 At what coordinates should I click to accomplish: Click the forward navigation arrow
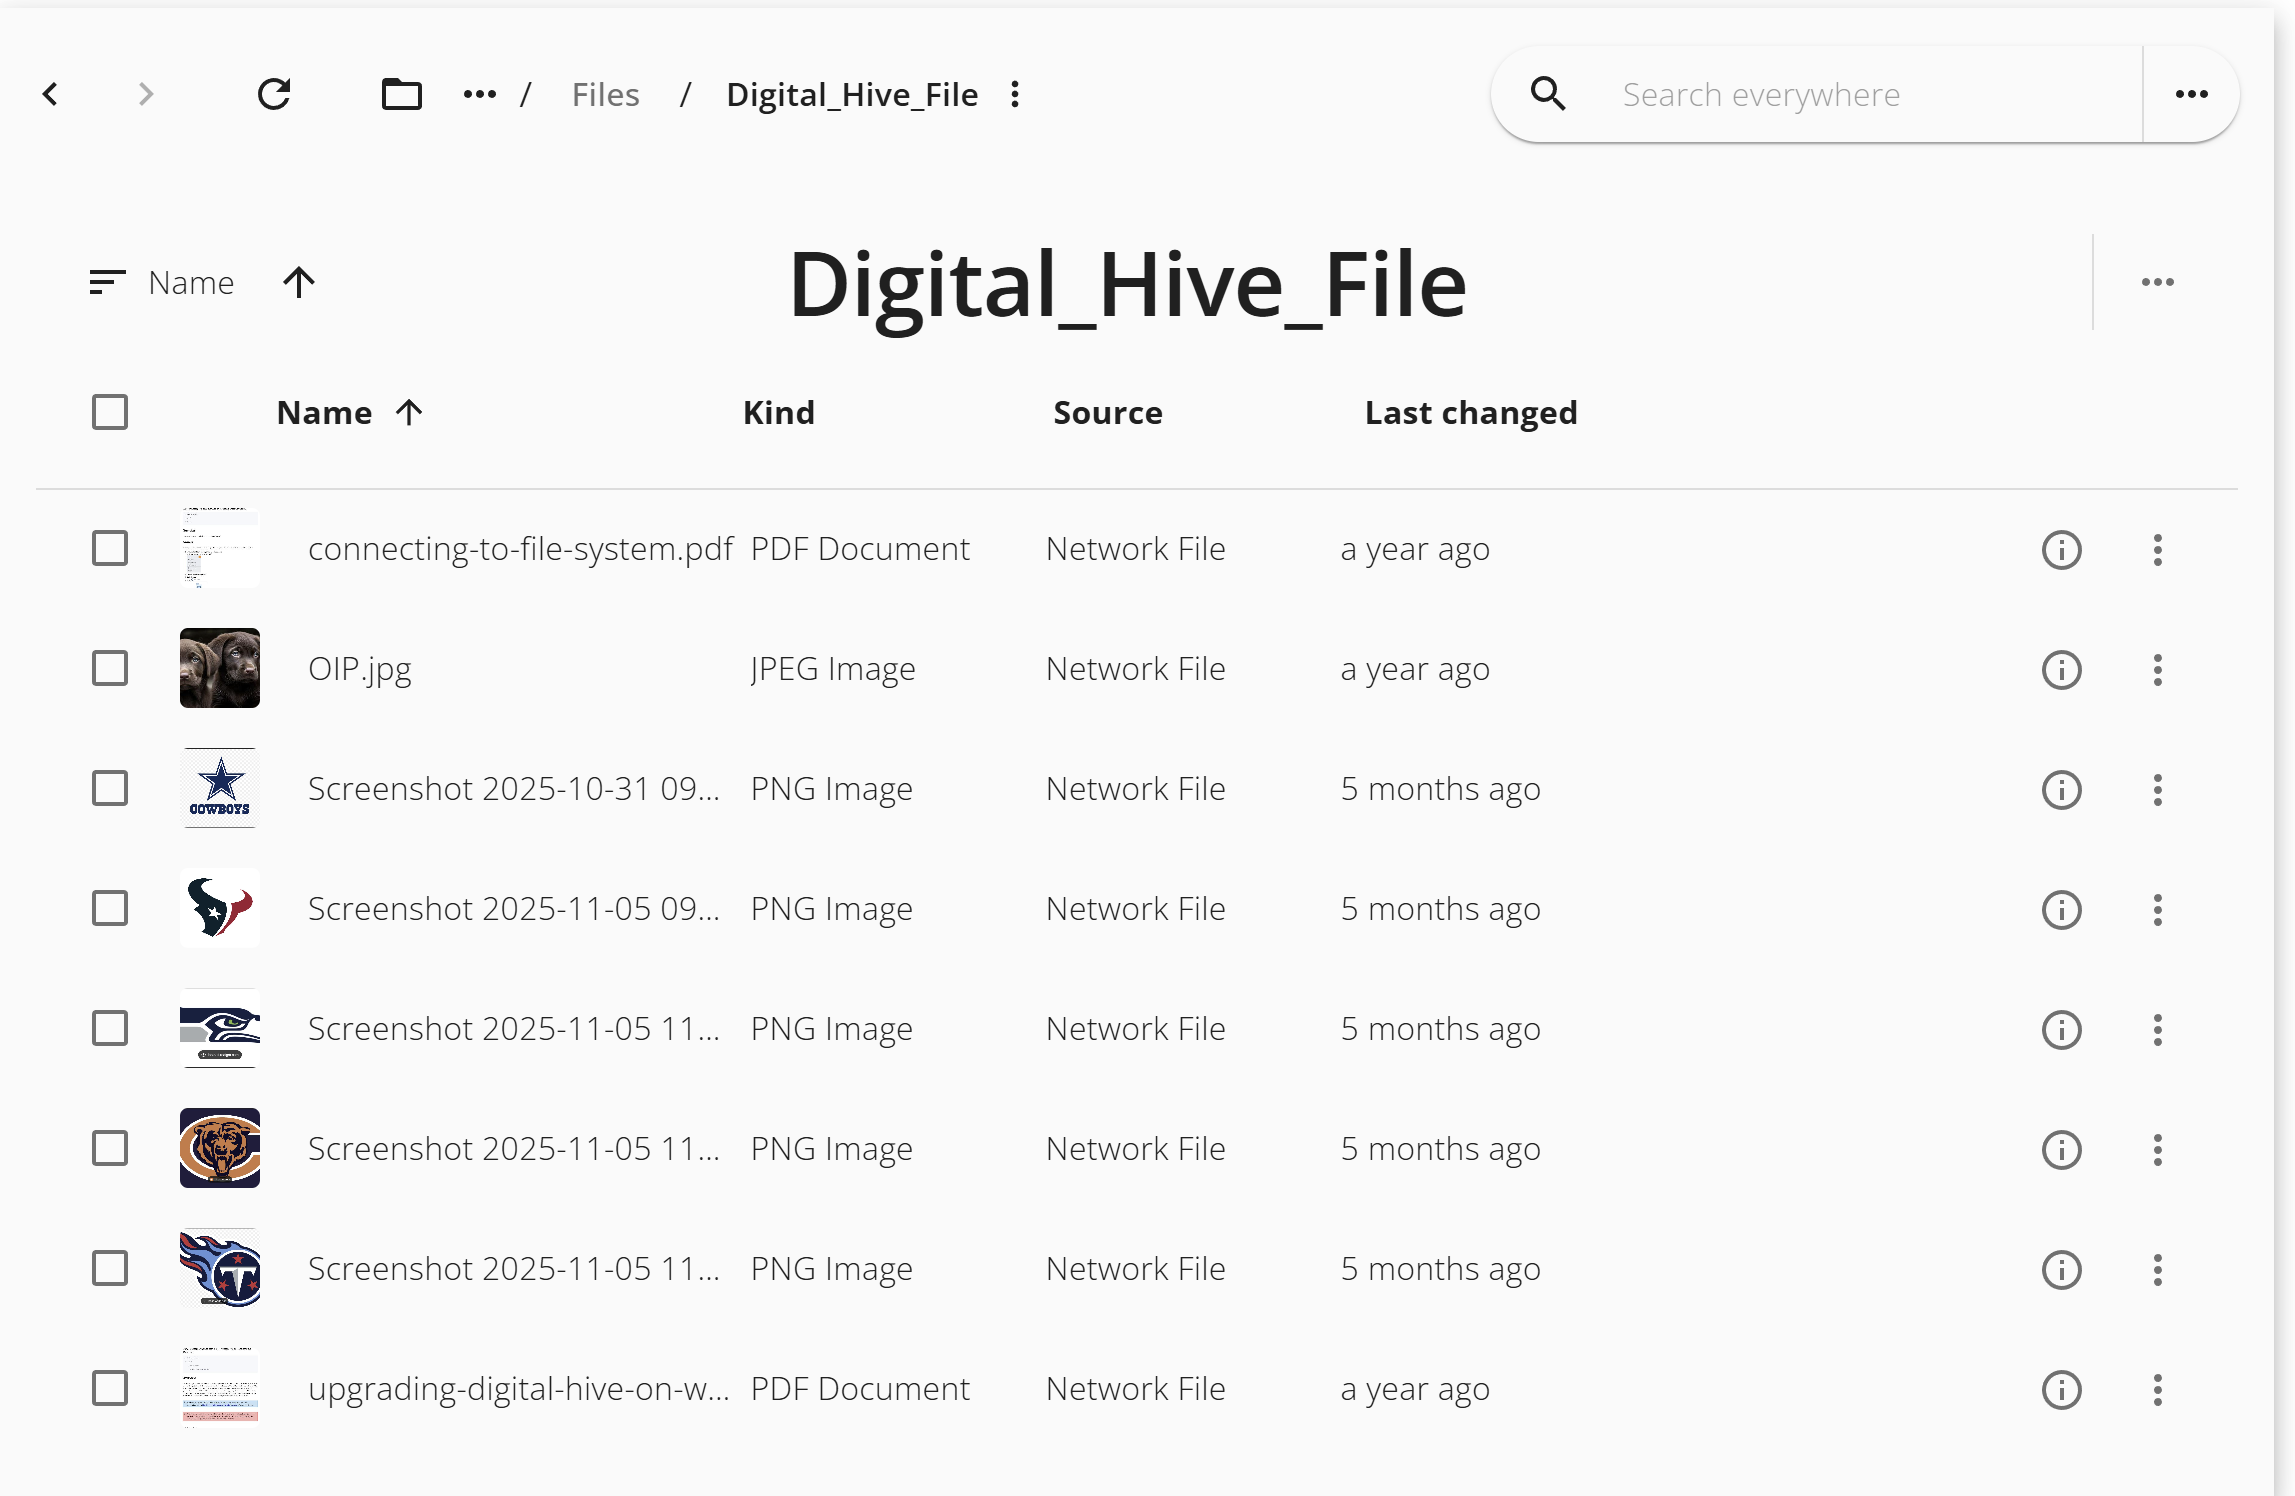point(146,94)
